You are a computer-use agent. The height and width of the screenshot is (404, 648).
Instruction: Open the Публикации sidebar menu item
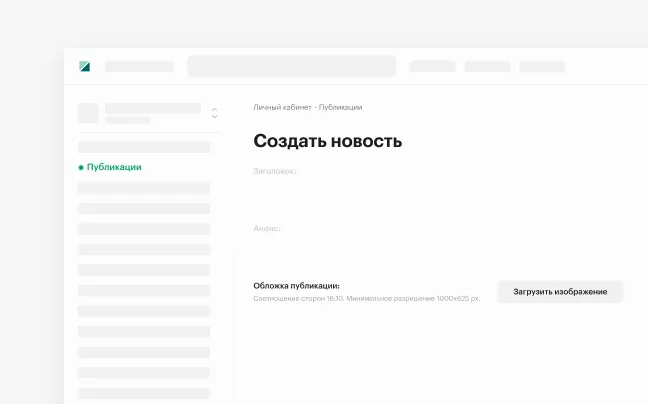[x=114, y=167]
